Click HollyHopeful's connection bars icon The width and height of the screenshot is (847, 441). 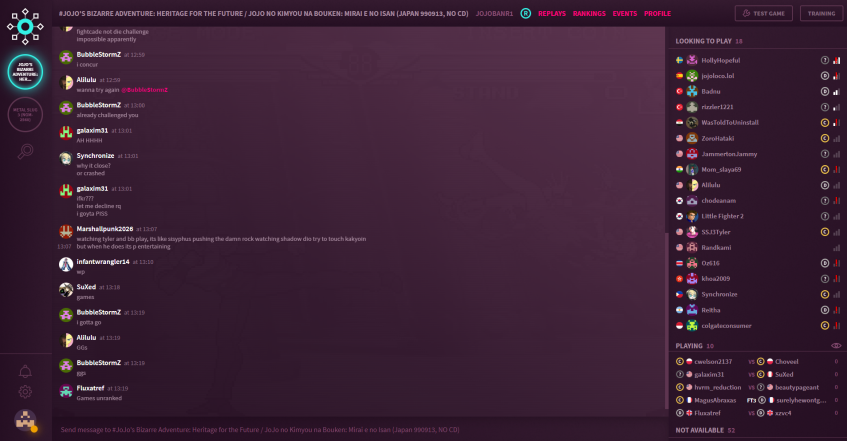coord(836,61)
